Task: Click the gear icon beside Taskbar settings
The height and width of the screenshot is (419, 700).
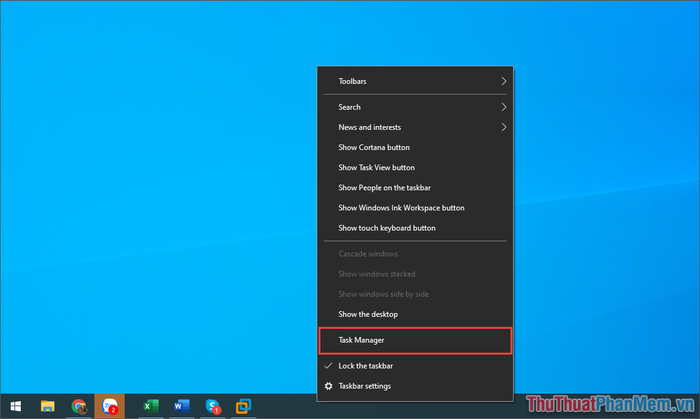Action: [329, 386]
